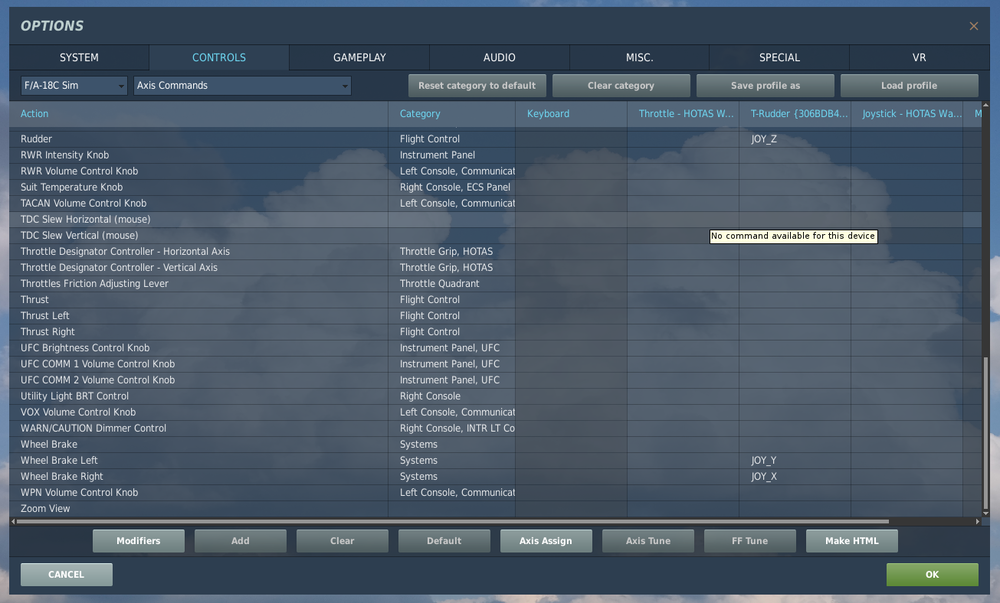Click the horizontal scrollbar right arrow

pos(978,521)
